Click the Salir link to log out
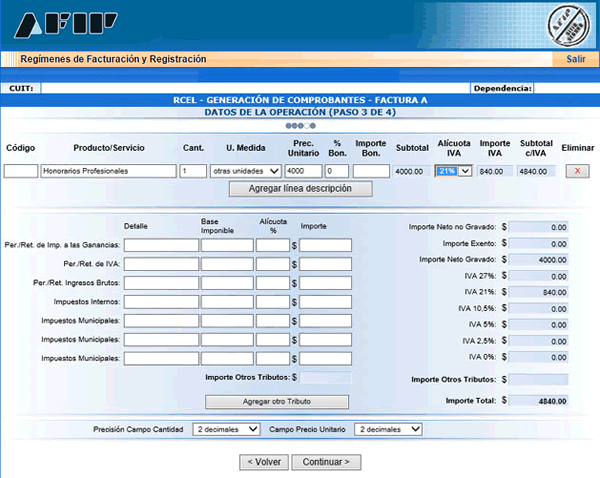The image size is (600, 478). (x=576, y=59)
